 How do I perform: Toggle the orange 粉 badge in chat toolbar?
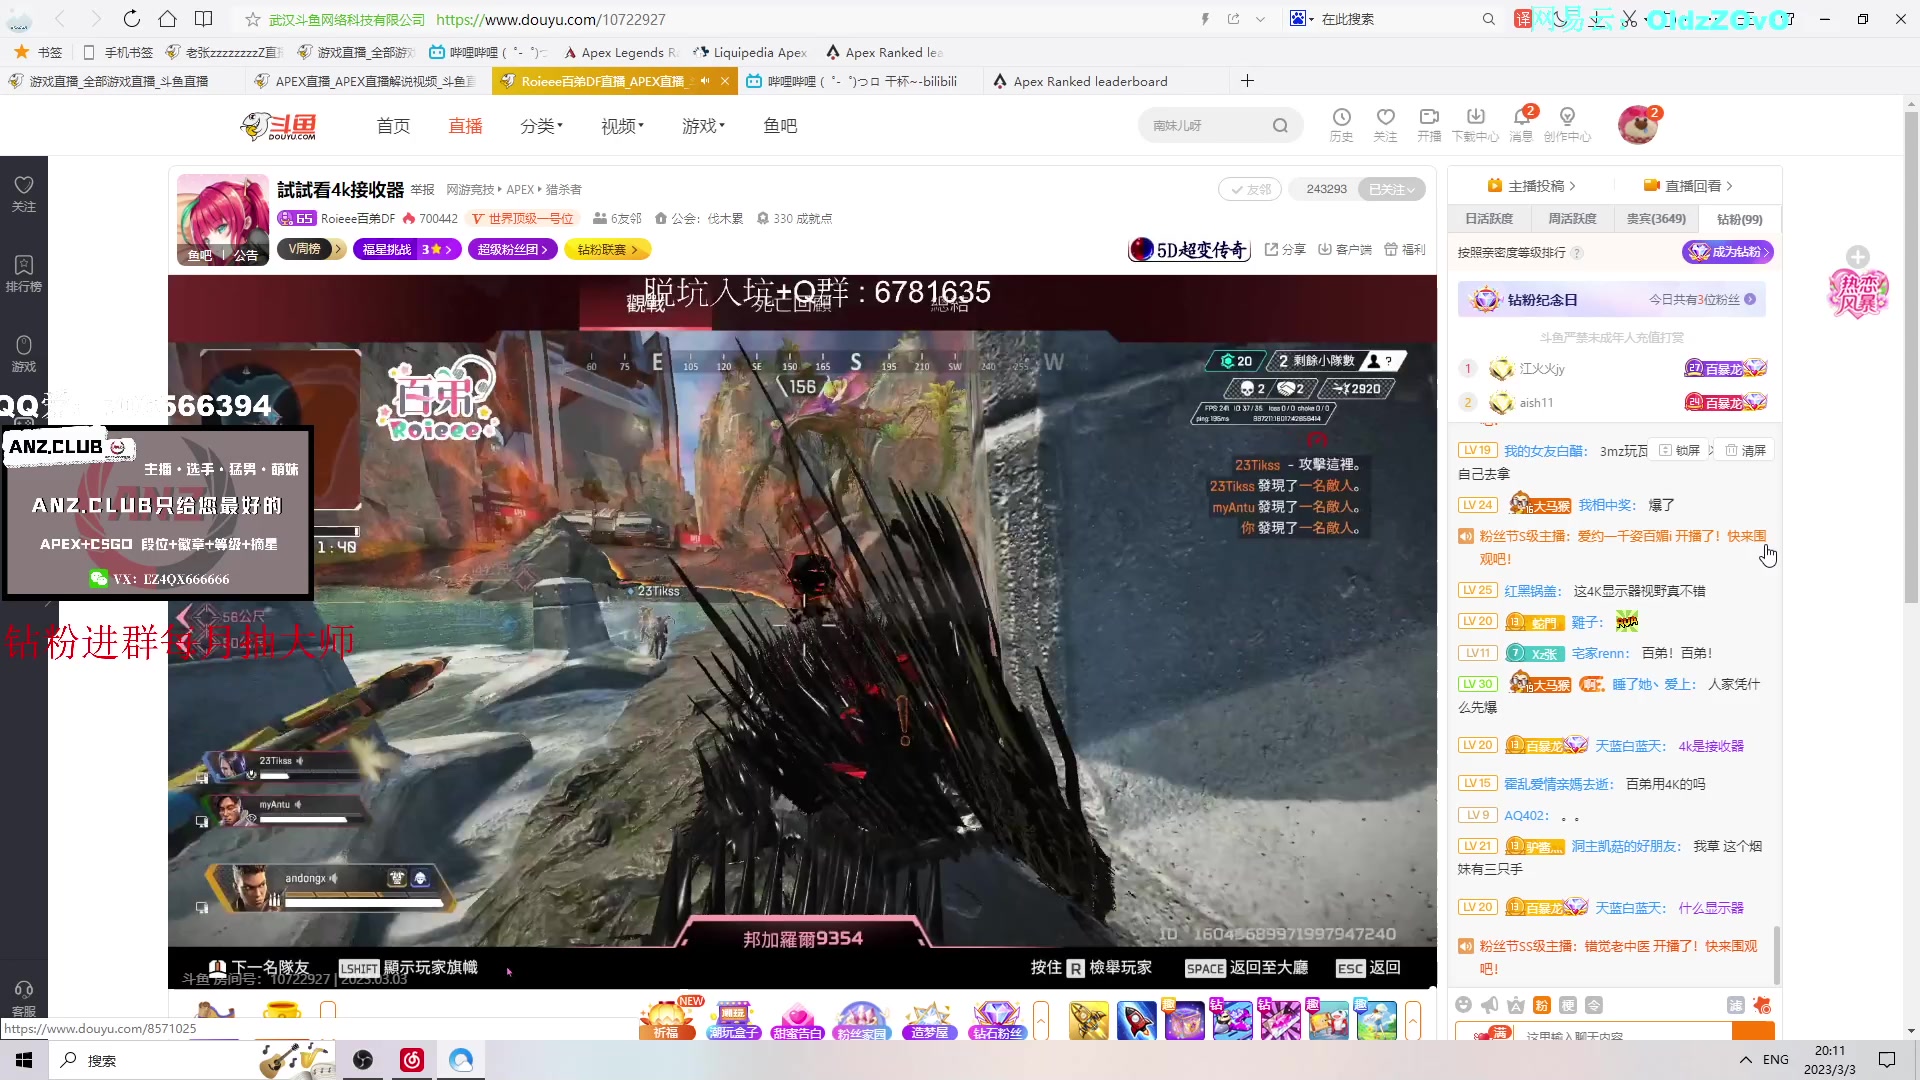(1542, 1005)
